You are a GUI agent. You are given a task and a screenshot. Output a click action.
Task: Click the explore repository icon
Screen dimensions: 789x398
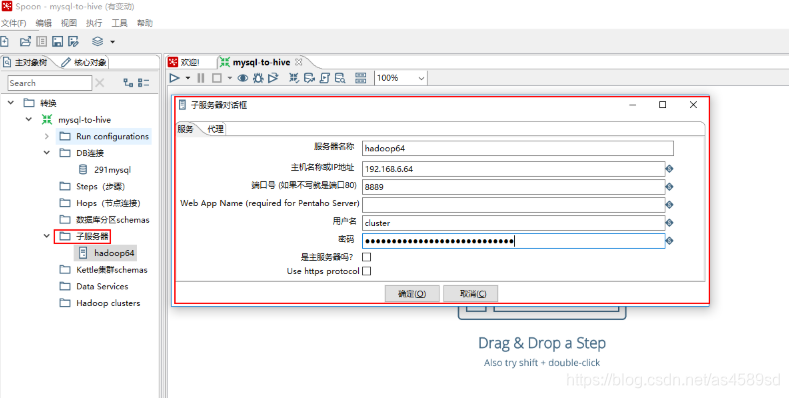(x=41, y=42)
